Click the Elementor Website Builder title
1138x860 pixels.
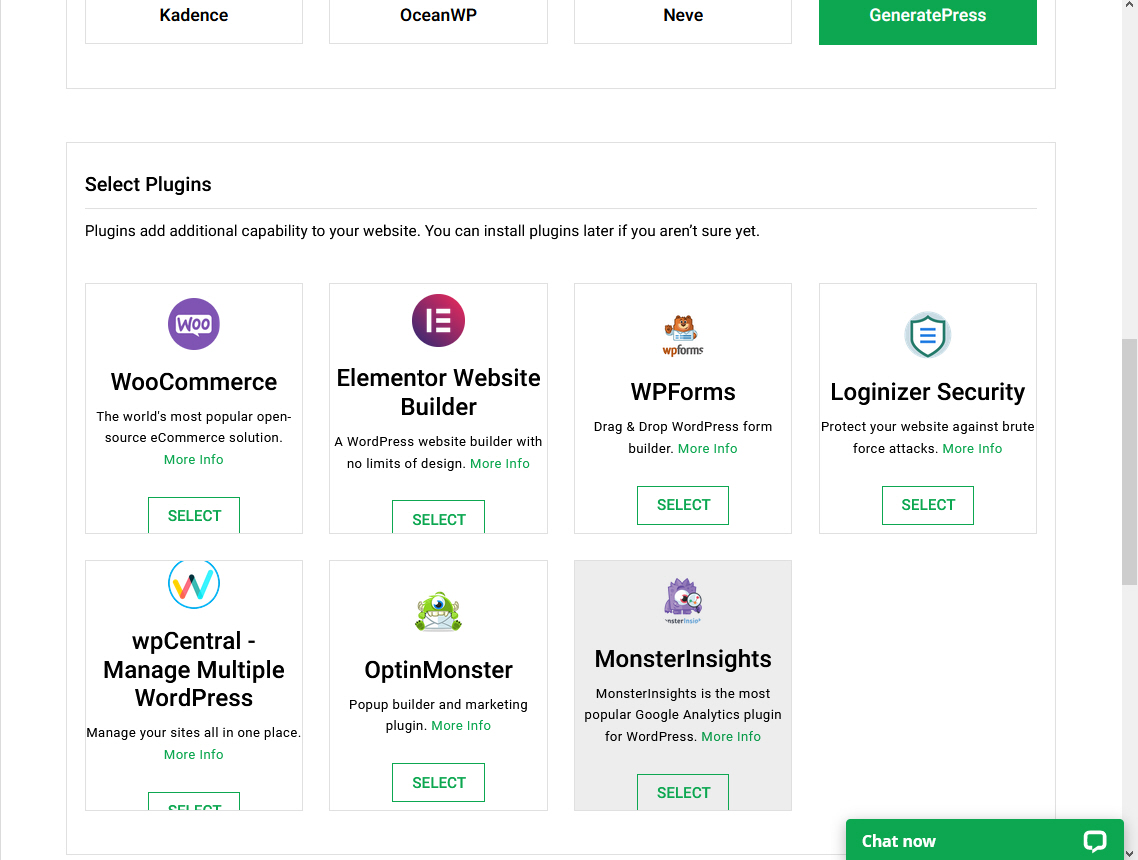pyautogui.click(x=438, y=392)
